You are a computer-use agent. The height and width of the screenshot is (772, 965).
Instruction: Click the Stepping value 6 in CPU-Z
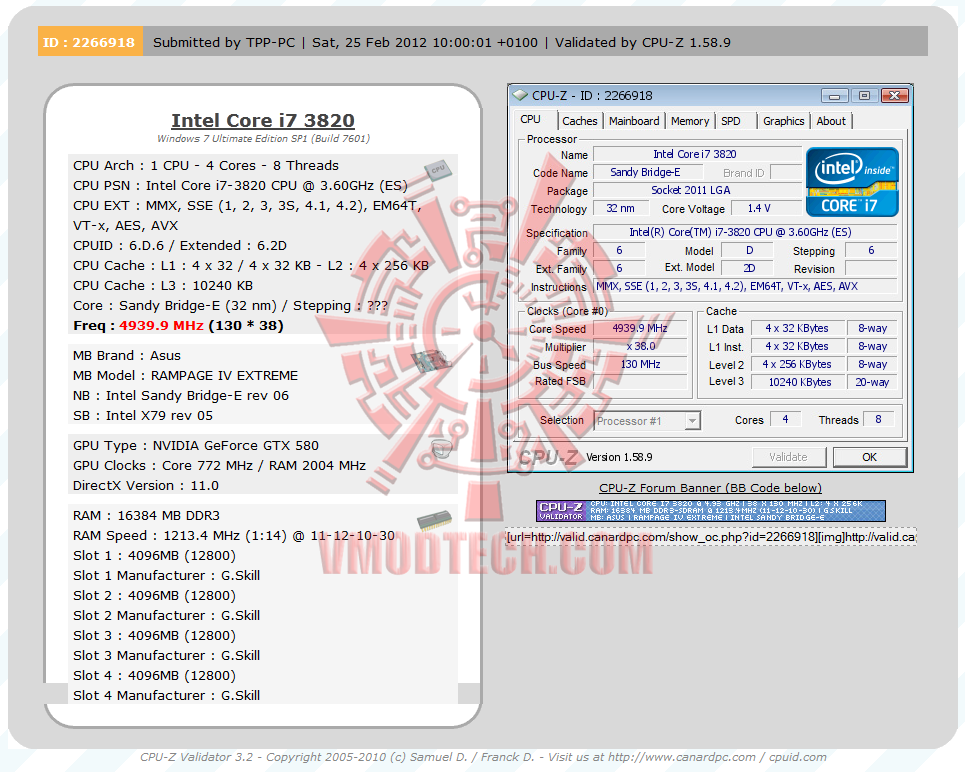871,250
